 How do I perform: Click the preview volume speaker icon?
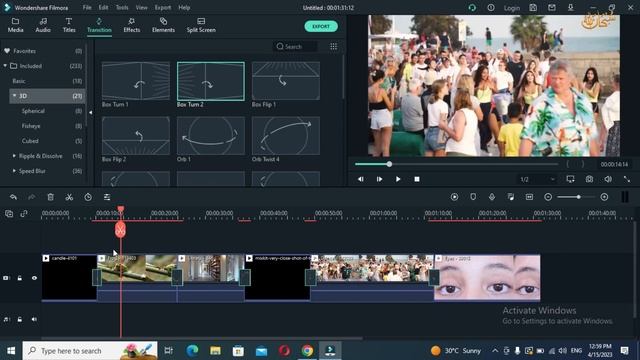point(608,179)
